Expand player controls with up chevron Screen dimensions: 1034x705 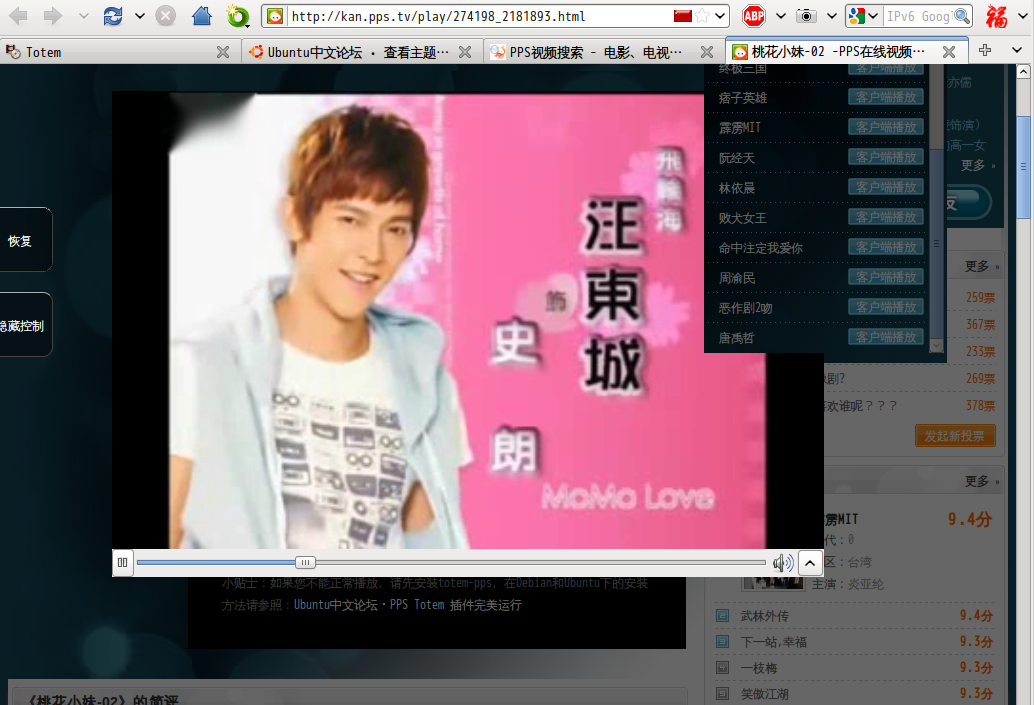(810, 563)
